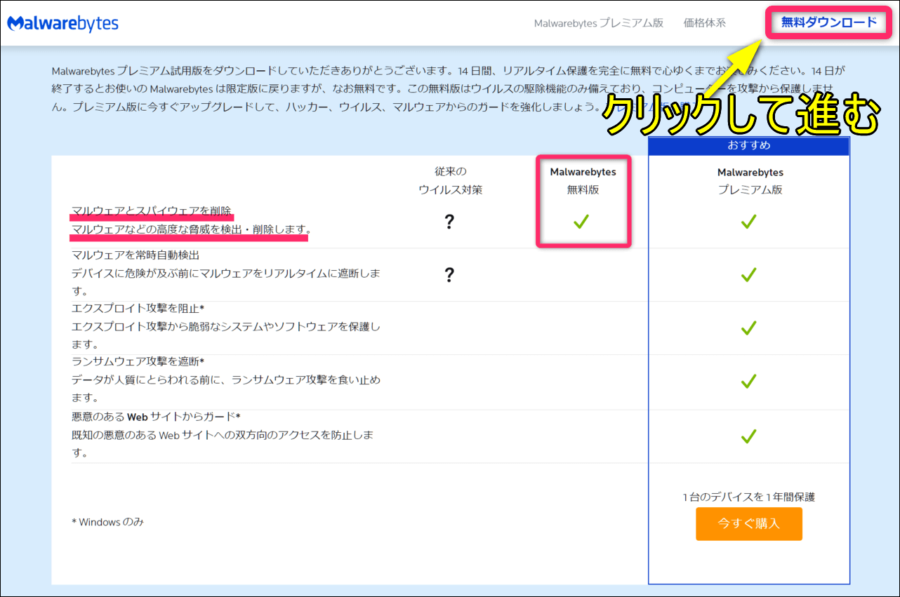Click the エクスプロイト攻撃から脆弱なシステム description
900x597 pixels.
(x=226, y=335)
